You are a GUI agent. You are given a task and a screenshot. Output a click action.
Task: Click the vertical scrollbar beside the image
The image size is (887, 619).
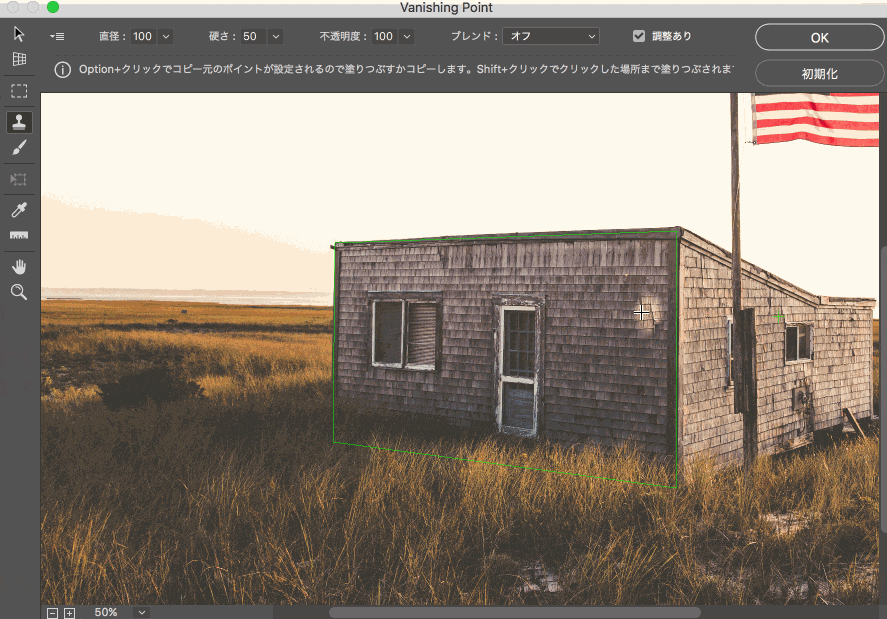[x=883, y=389]
